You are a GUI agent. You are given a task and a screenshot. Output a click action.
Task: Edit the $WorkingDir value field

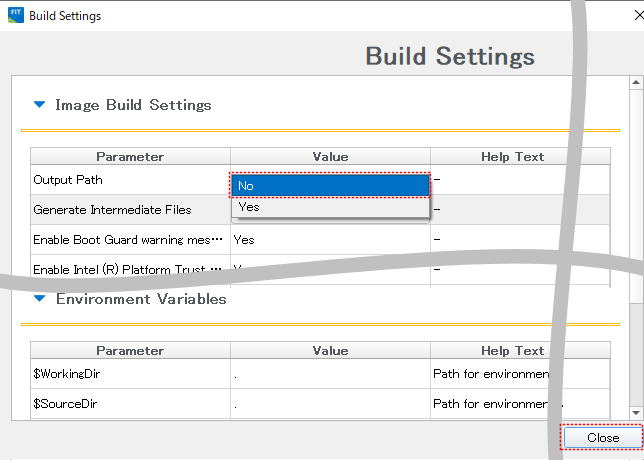coord(330,374)
